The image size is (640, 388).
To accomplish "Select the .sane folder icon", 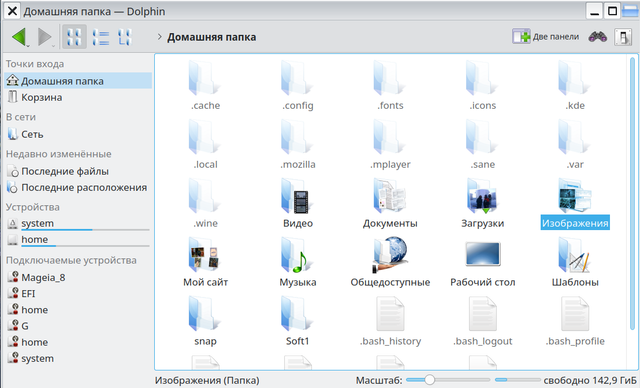I will click(x=482, y=137).
